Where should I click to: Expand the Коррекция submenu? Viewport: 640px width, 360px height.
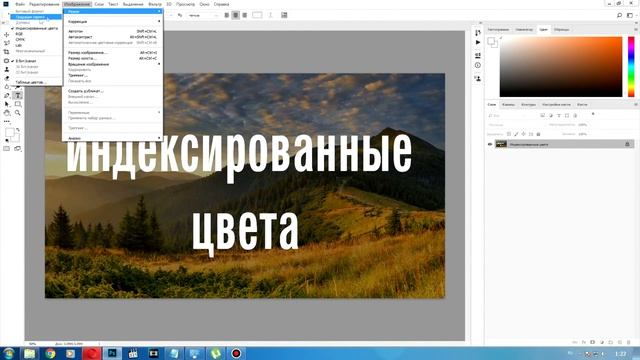pyautogui.click(x=113, y=21)
